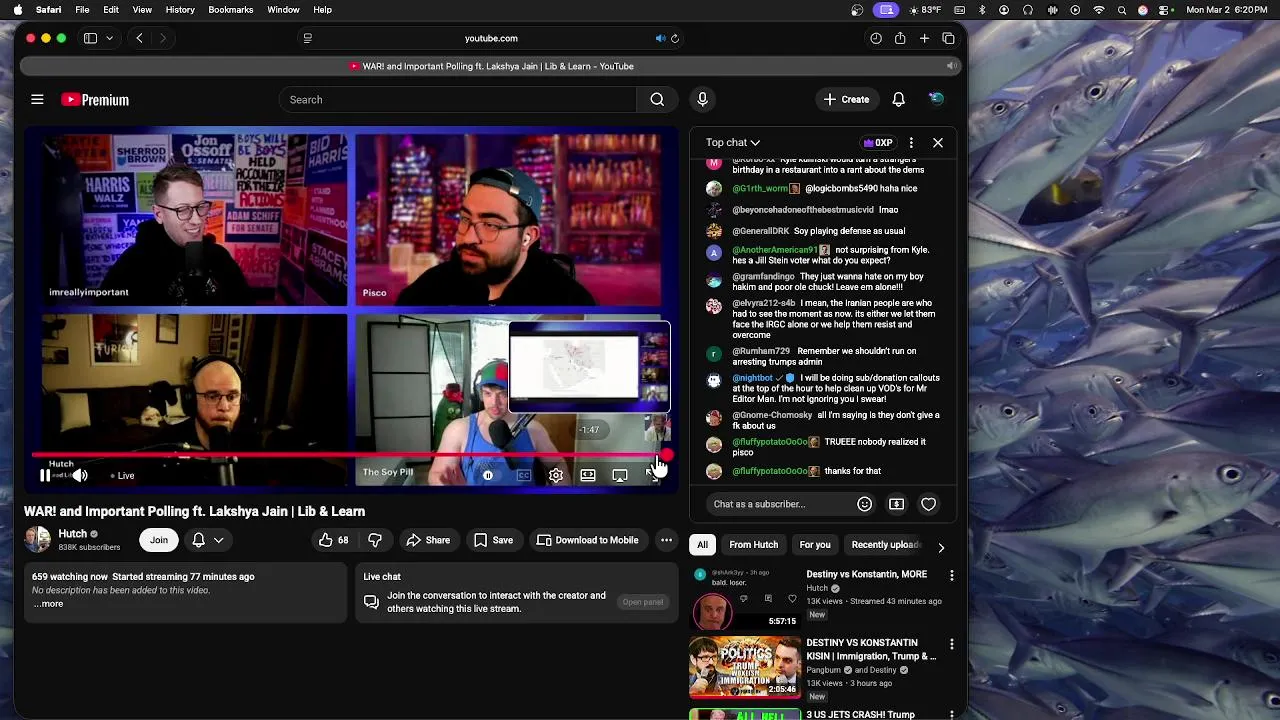
Task: Open channel notification preferences dropdown
Action: (208, 540)
